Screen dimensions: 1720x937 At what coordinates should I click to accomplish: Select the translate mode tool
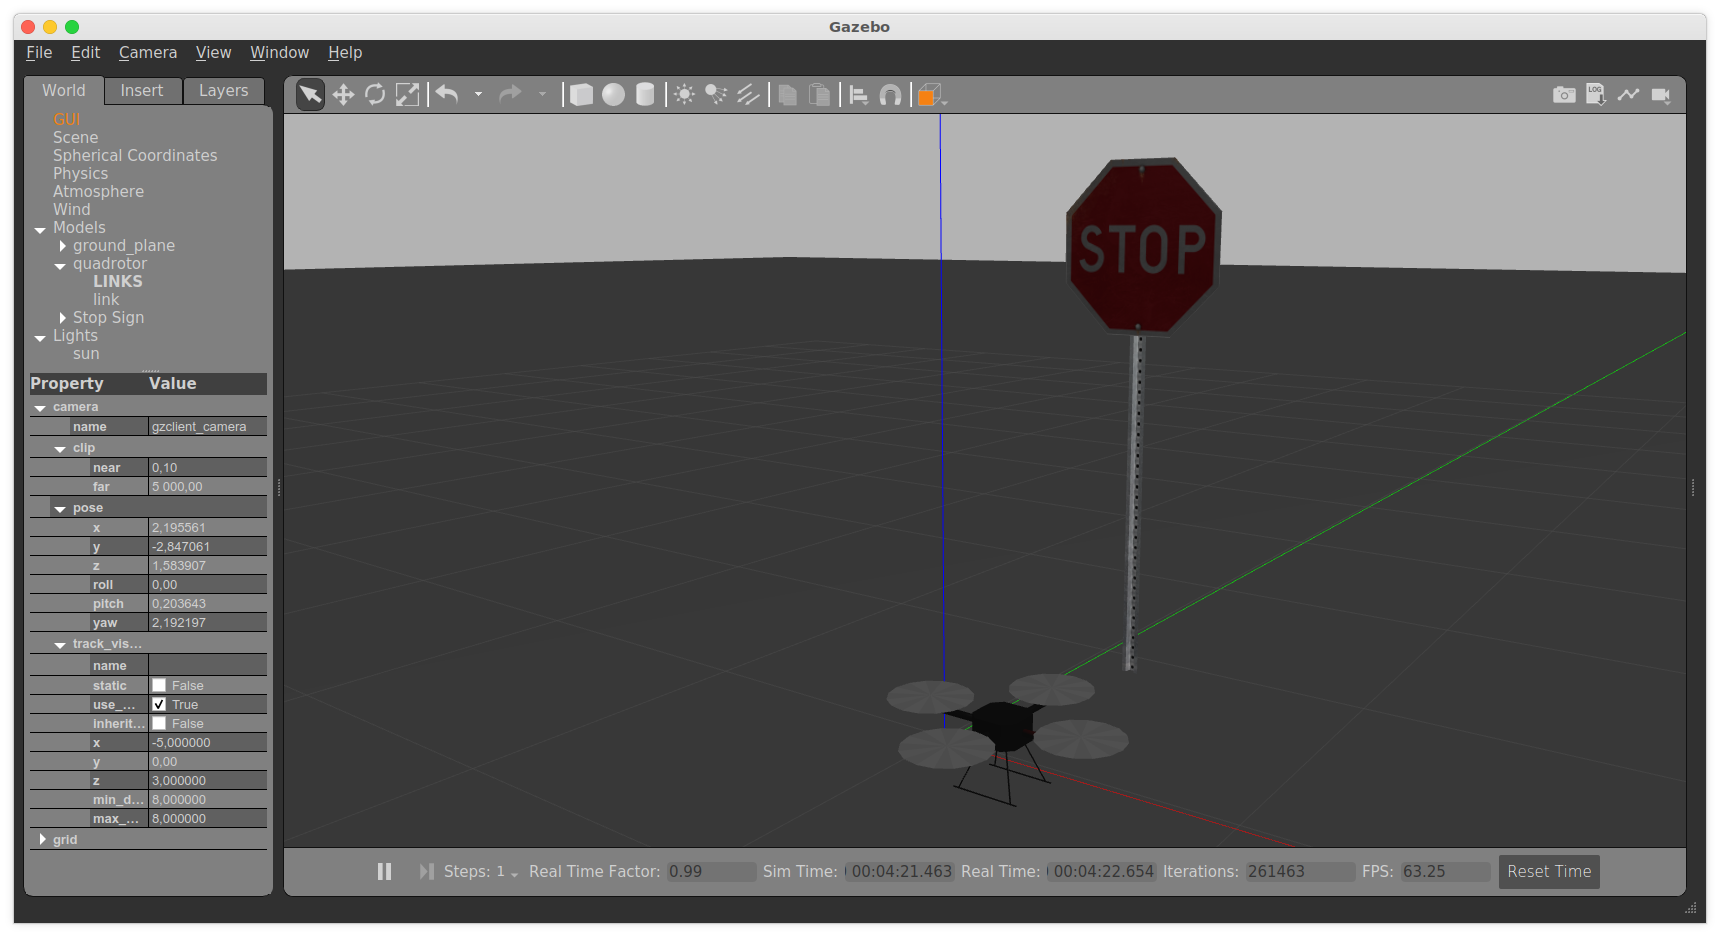point(343,95)
